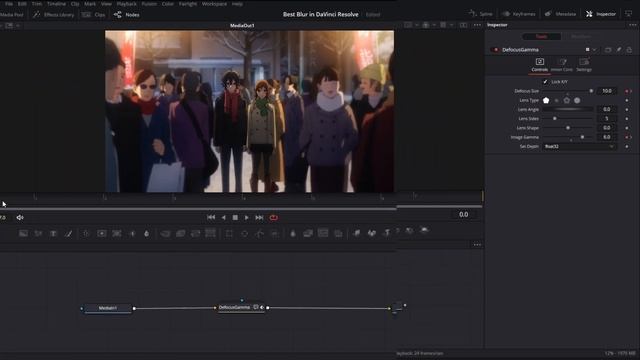Toggle the Inspector panel
Viewport: 640px width, 360px height.
[601, 14]
